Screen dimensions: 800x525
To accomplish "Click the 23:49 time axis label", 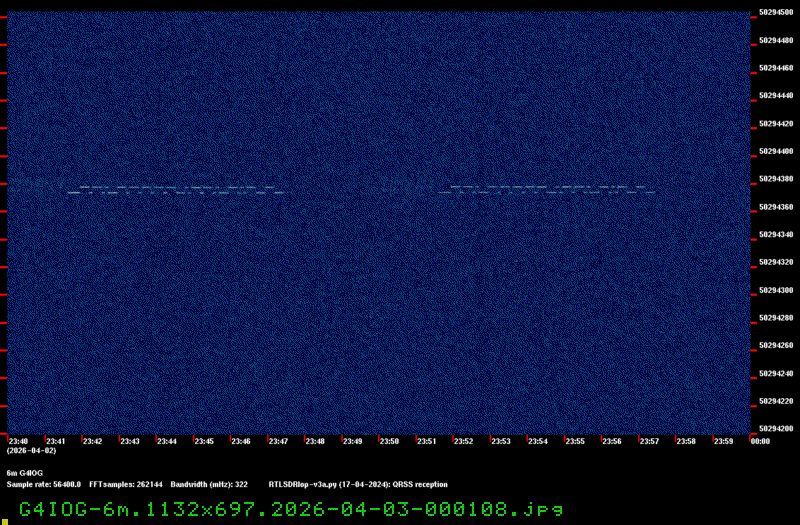I will click(352, 441).
